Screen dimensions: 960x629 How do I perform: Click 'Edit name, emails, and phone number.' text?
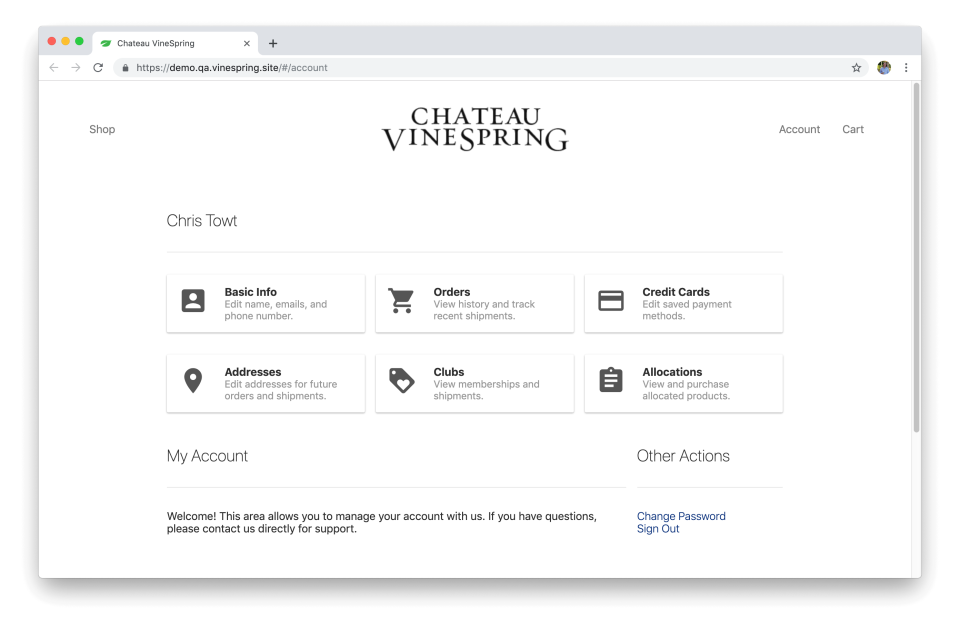(x=276, y=310)
